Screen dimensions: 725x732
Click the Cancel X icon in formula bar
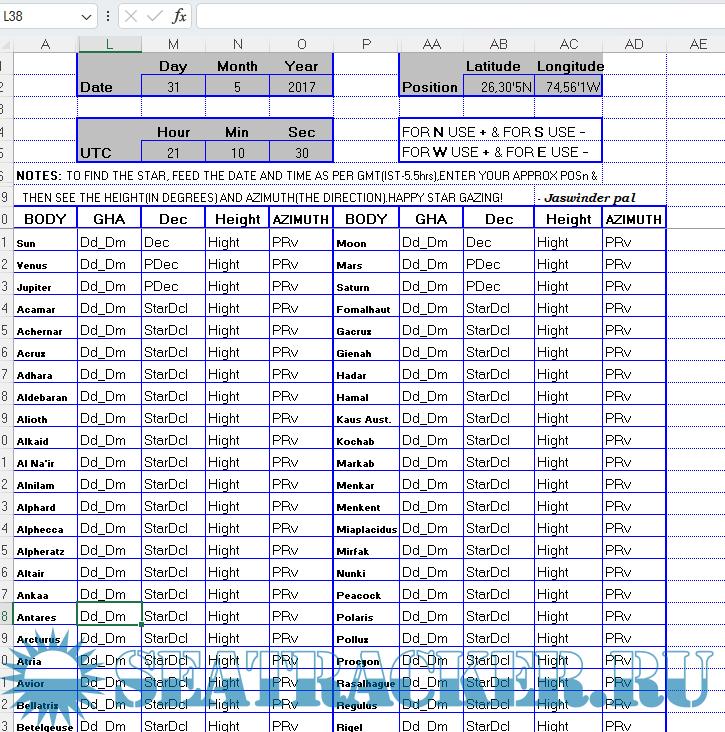[131, 16]
